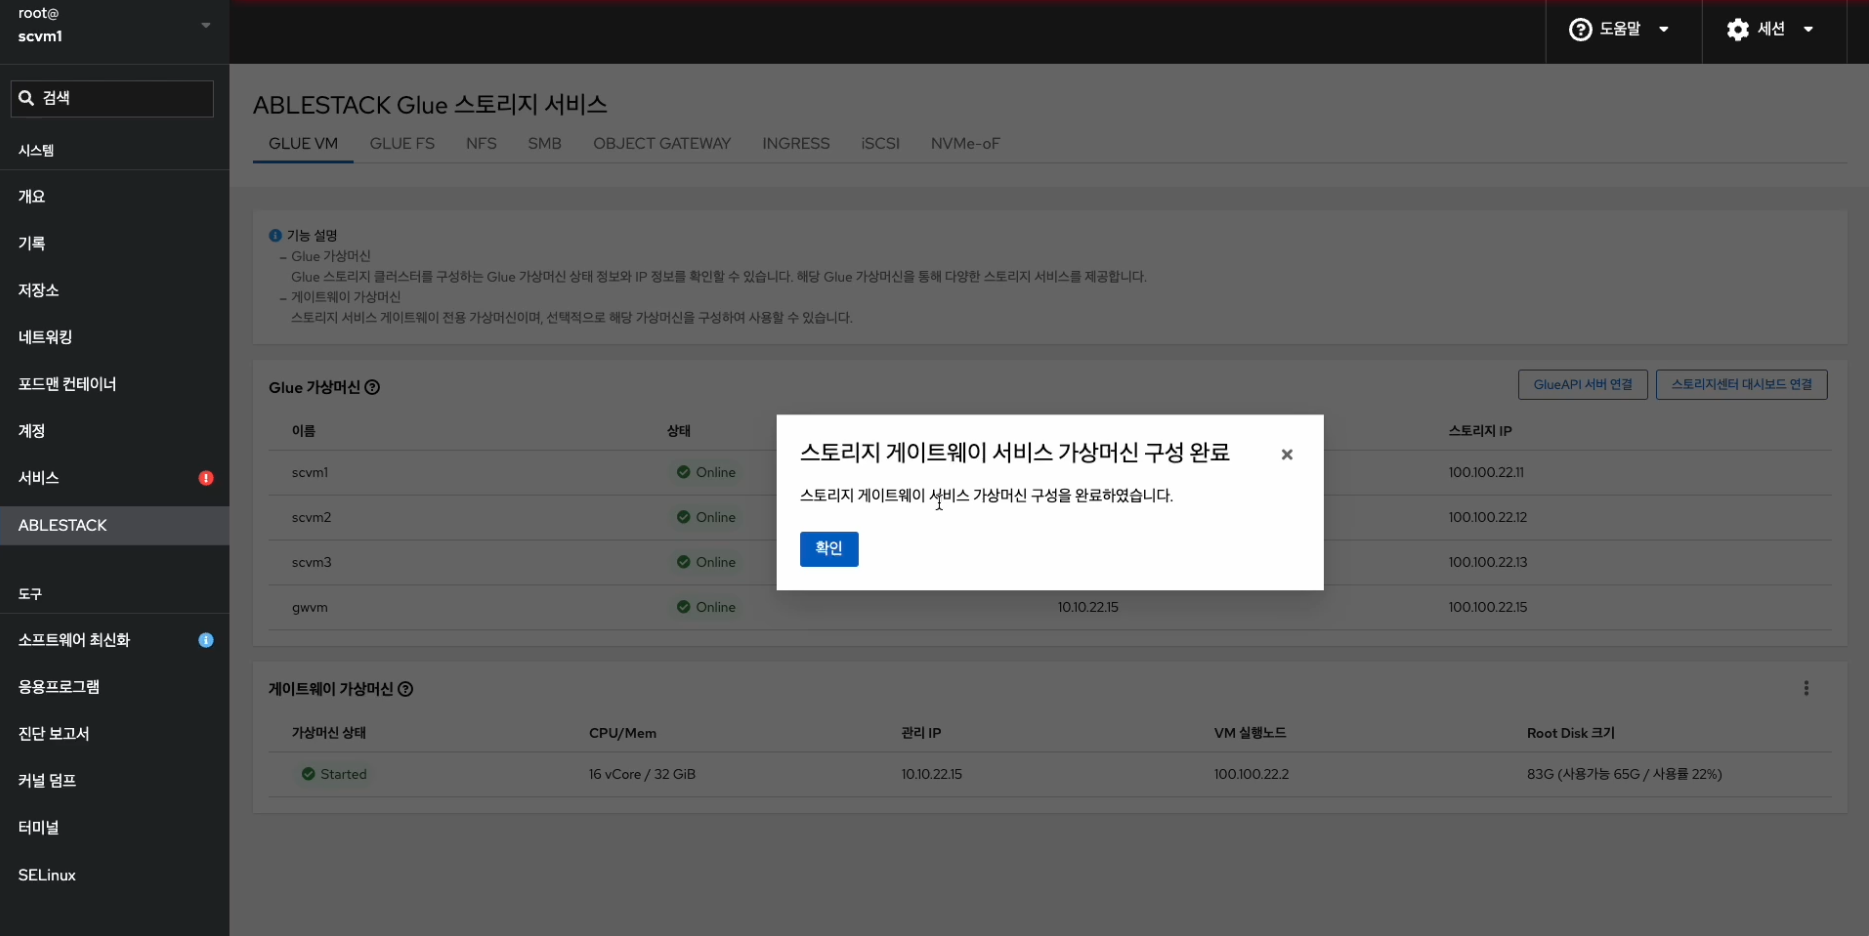Switch to the SMB tab
Image resolution: width=1869 pixels, height=936 pixels.
tap(545, 144)
